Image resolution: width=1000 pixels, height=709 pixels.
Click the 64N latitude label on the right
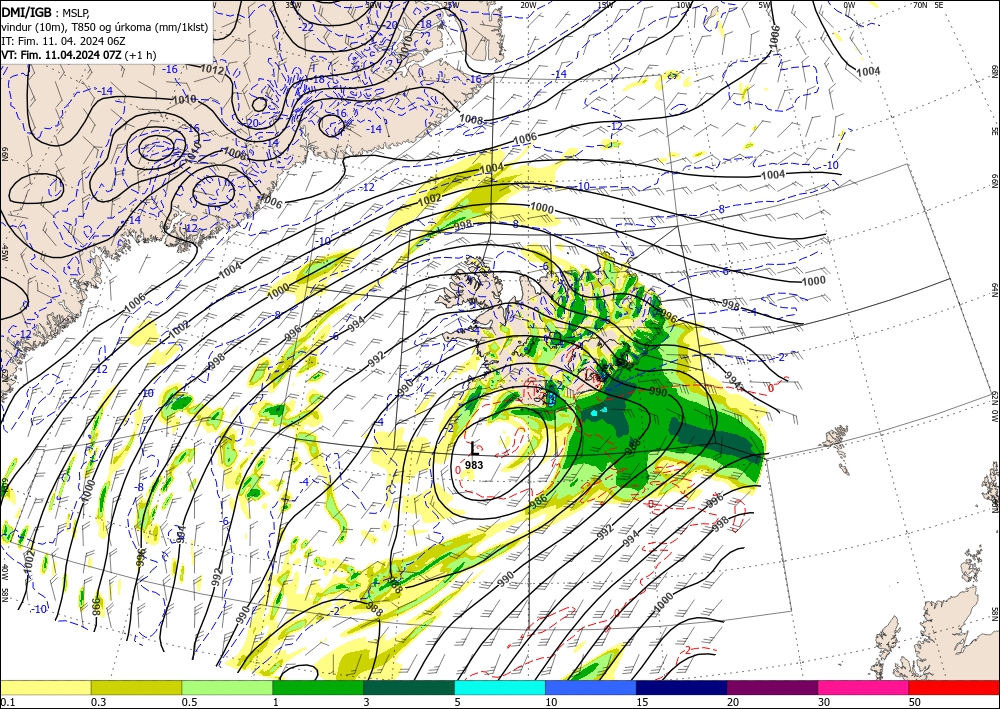pos(994,289)
